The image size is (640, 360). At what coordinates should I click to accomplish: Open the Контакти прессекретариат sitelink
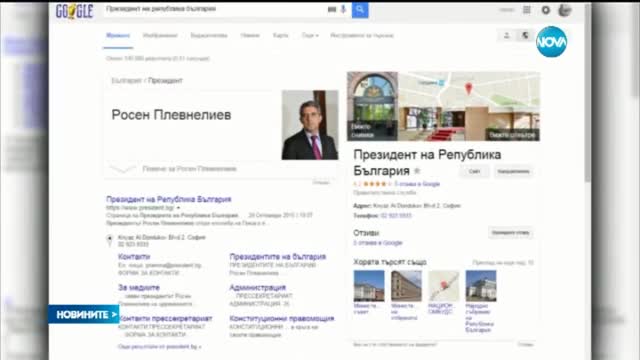pos(165,318)
